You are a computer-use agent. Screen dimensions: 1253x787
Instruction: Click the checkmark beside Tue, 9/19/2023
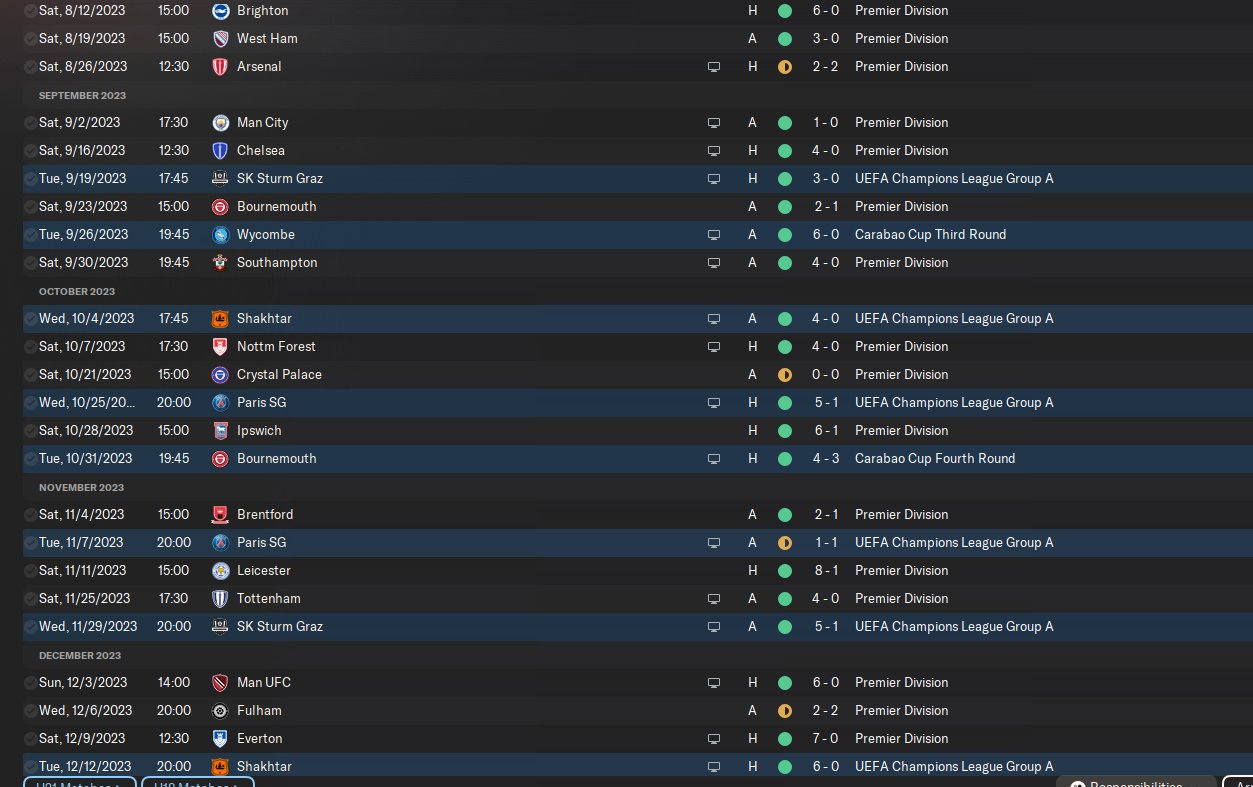click(31, 179)
